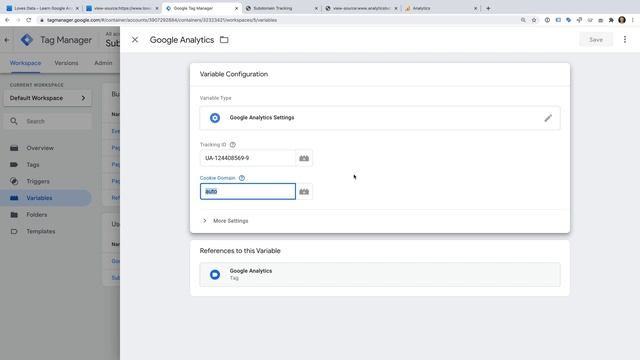Click Tags sidebar icon
Screen dimensions: 640x360
[14, 165]
